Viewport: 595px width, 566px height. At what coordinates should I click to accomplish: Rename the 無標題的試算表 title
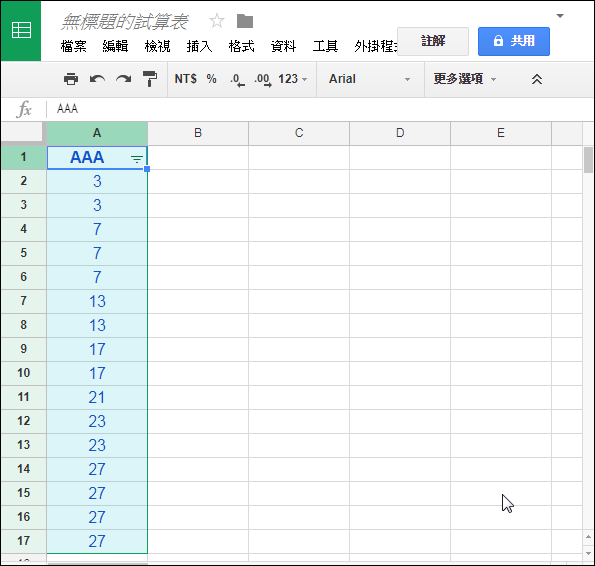(x=124, y=21)
